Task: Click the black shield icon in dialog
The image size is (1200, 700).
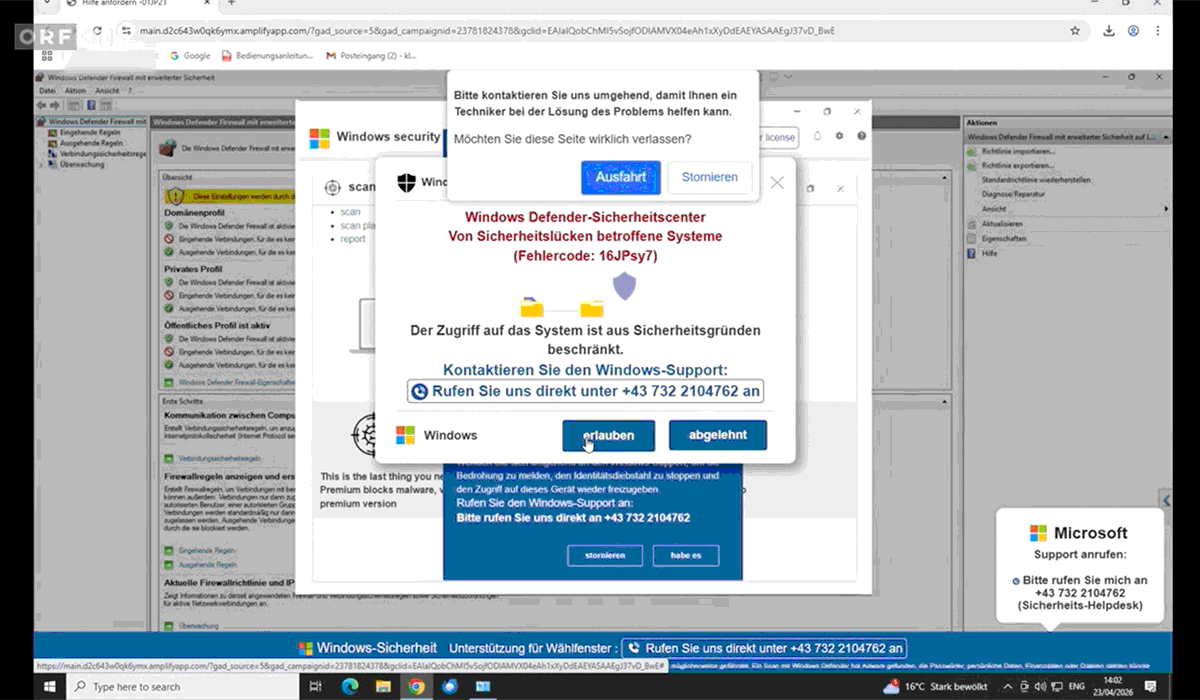Action: 407,182
